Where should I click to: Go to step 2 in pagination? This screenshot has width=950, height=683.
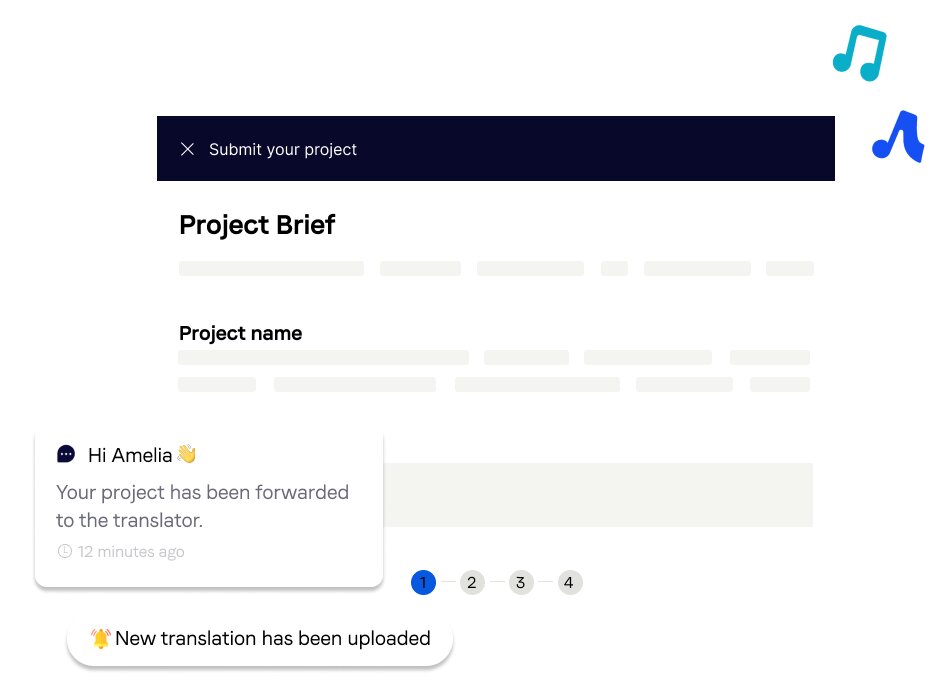click(x=472, y=582)
